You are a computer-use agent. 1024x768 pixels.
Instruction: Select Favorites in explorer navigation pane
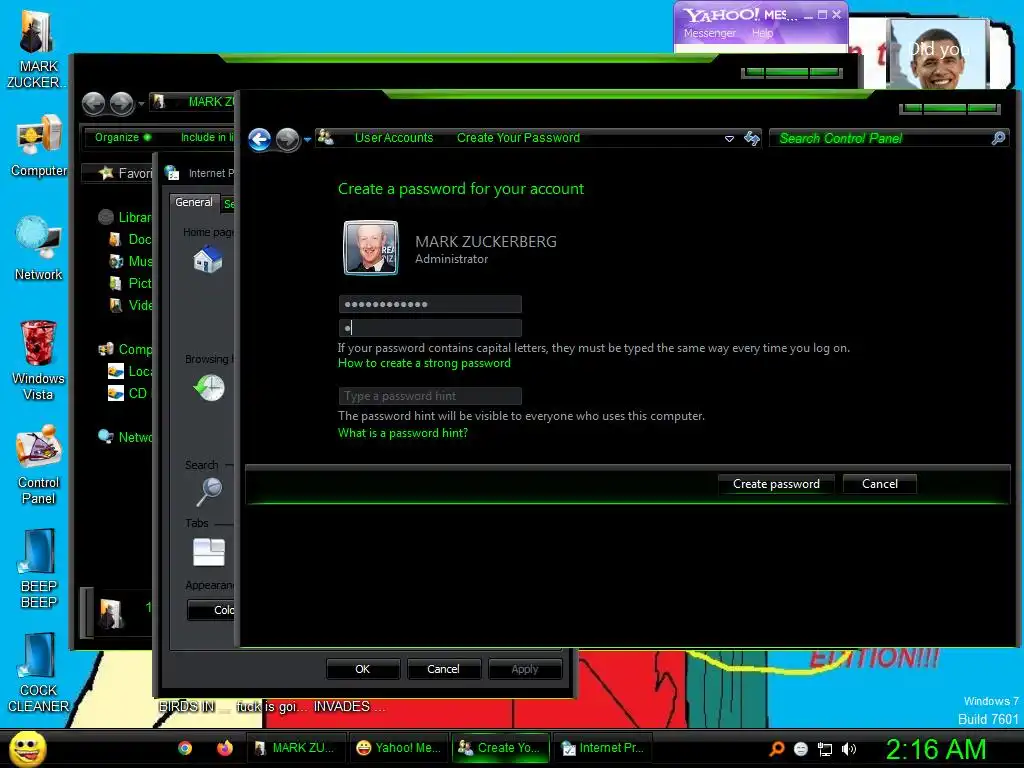point(125,173)
